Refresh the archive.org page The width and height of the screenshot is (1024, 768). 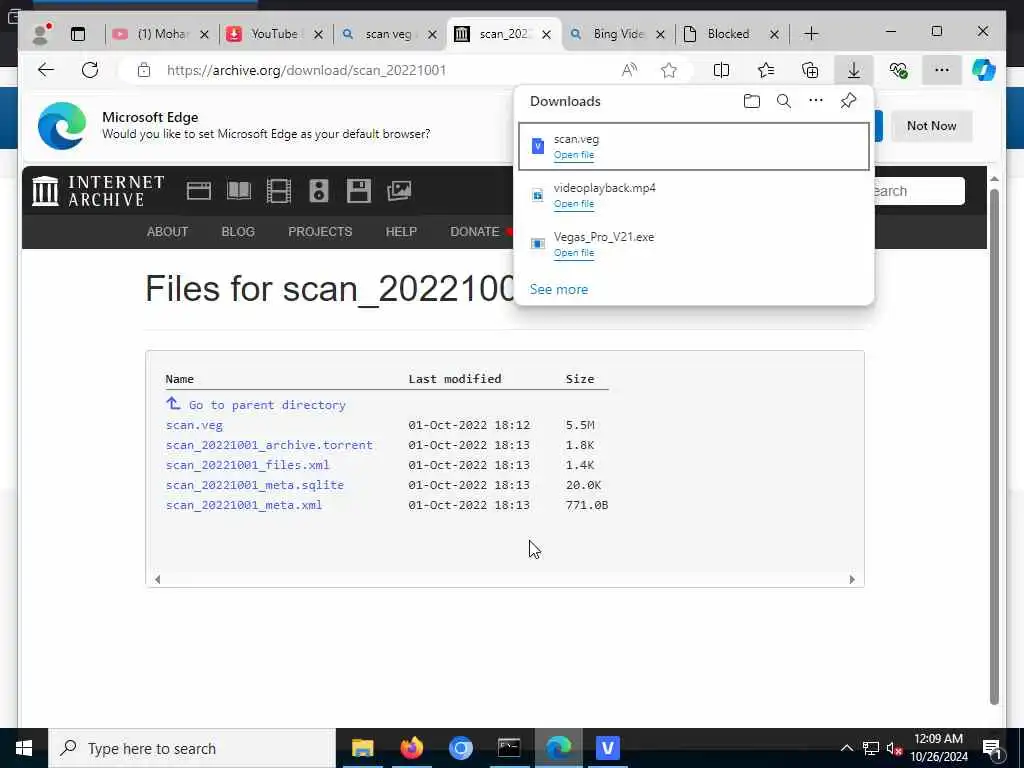90,70
